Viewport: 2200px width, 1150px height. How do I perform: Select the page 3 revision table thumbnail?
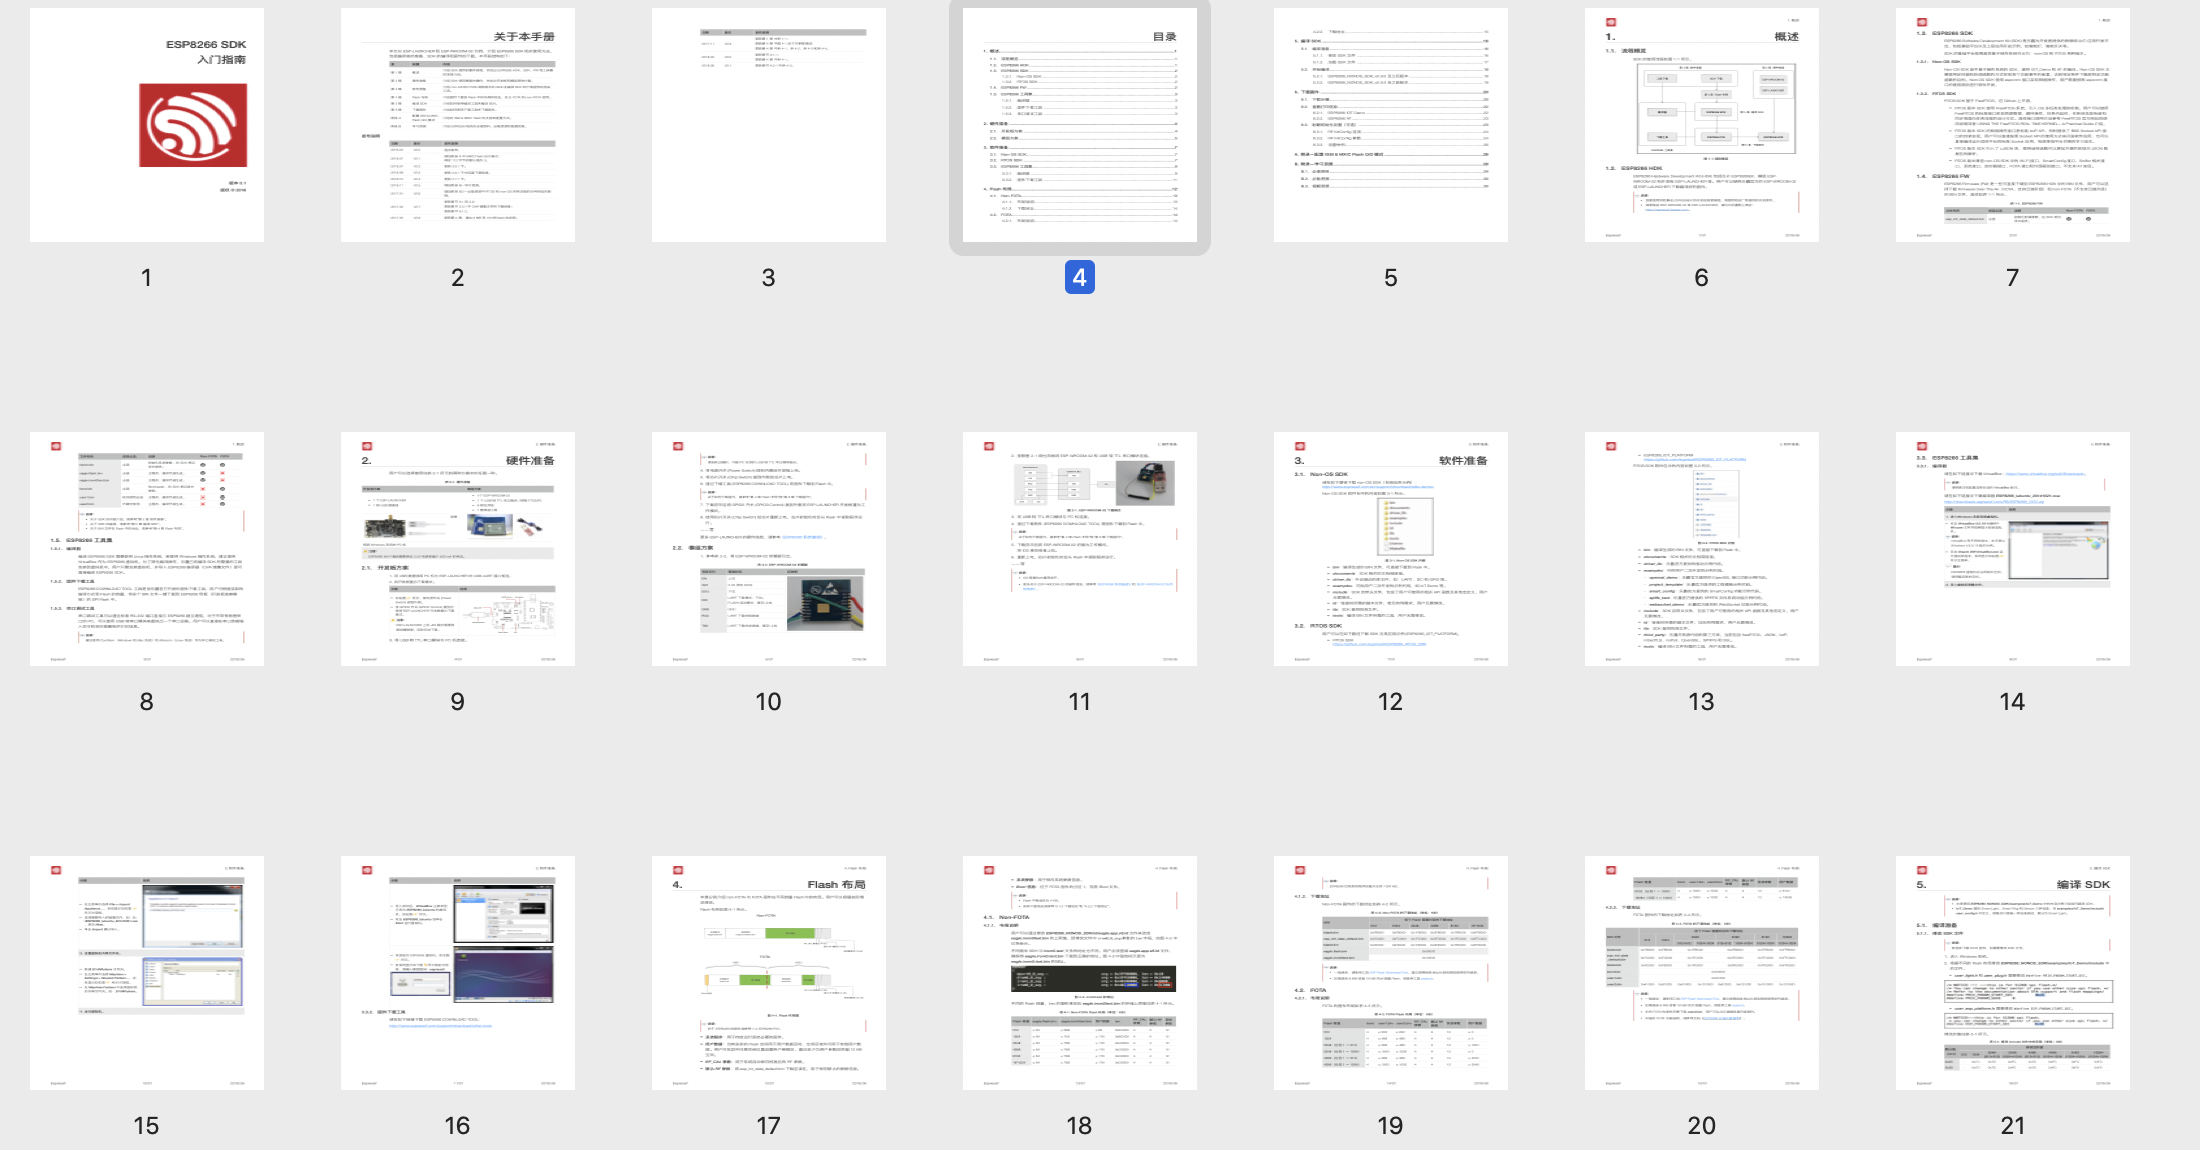tap(769, 125)
